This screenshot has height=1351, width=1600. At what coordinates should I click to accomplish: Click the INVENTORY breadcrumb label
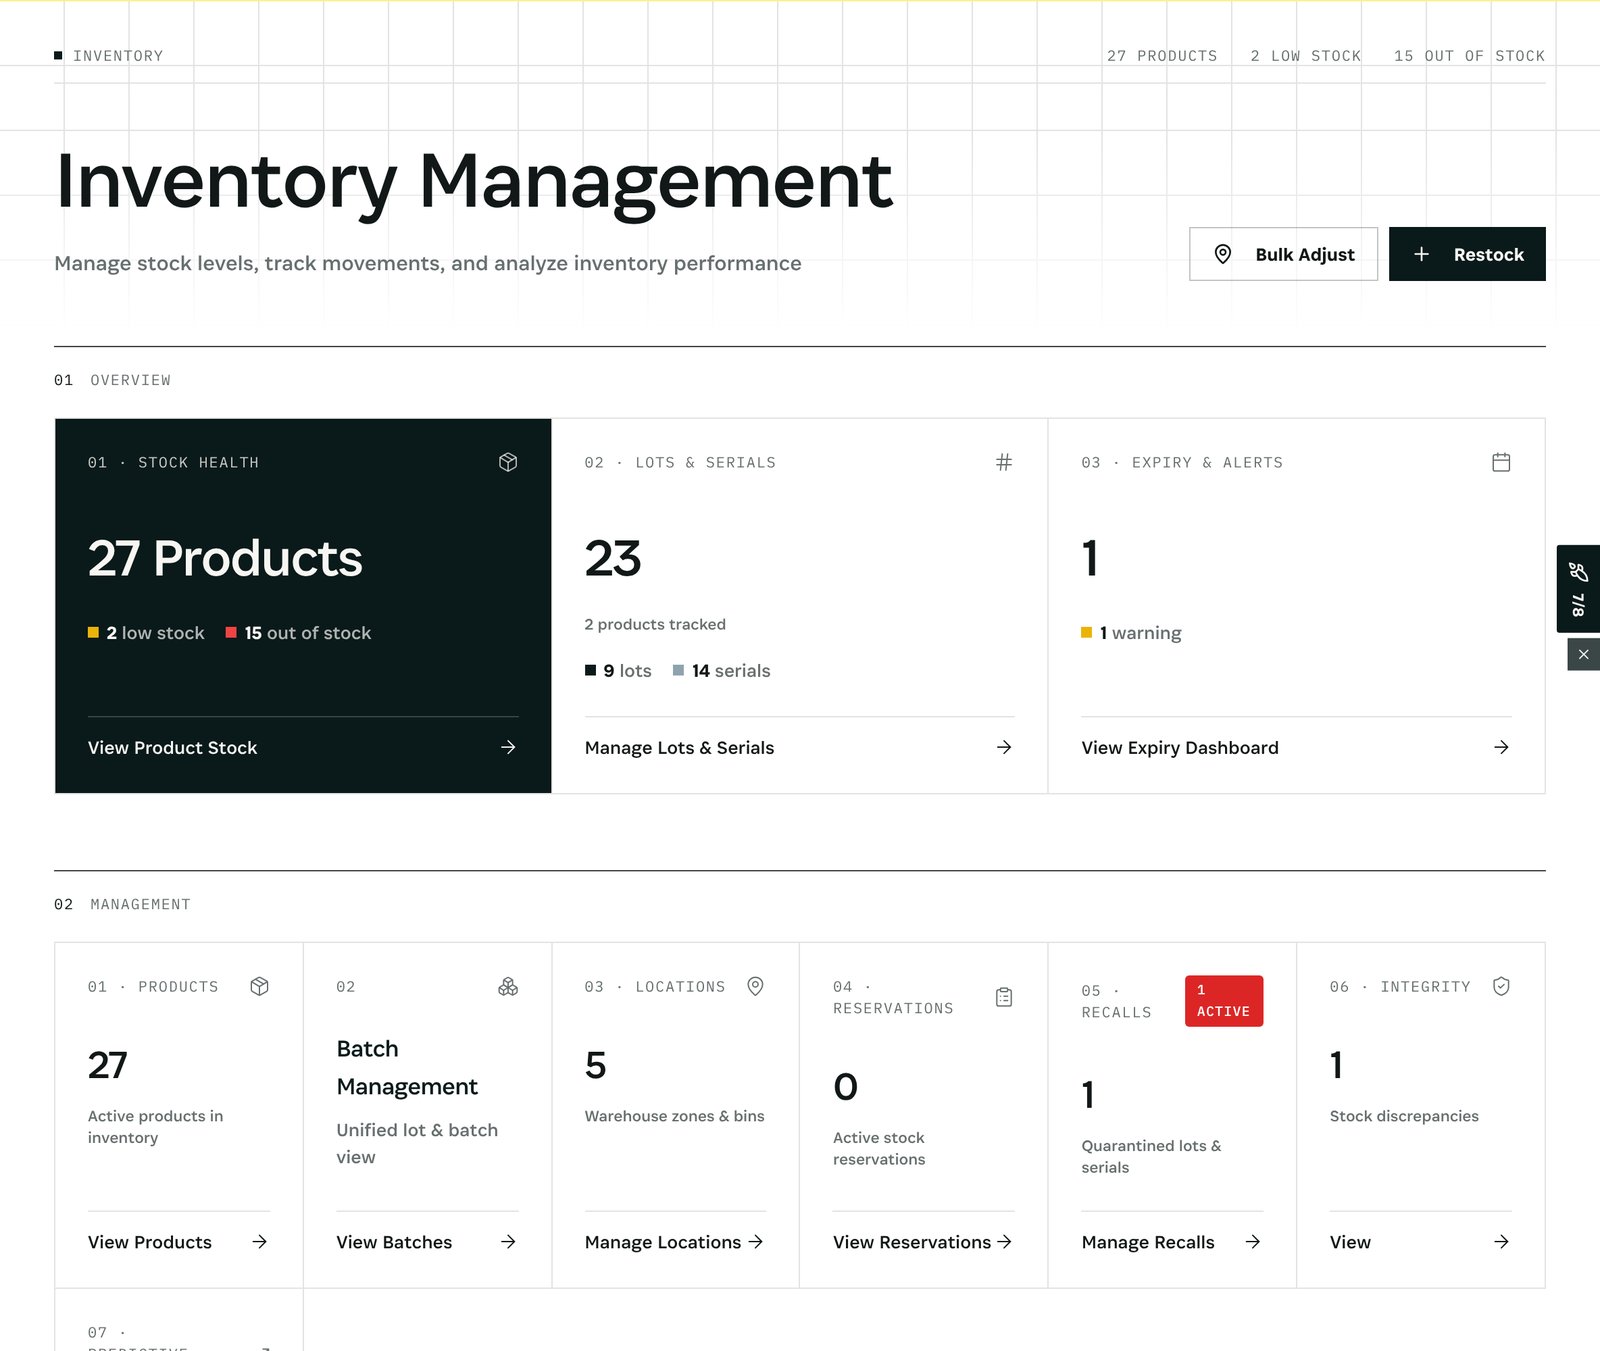click(118, 56)
